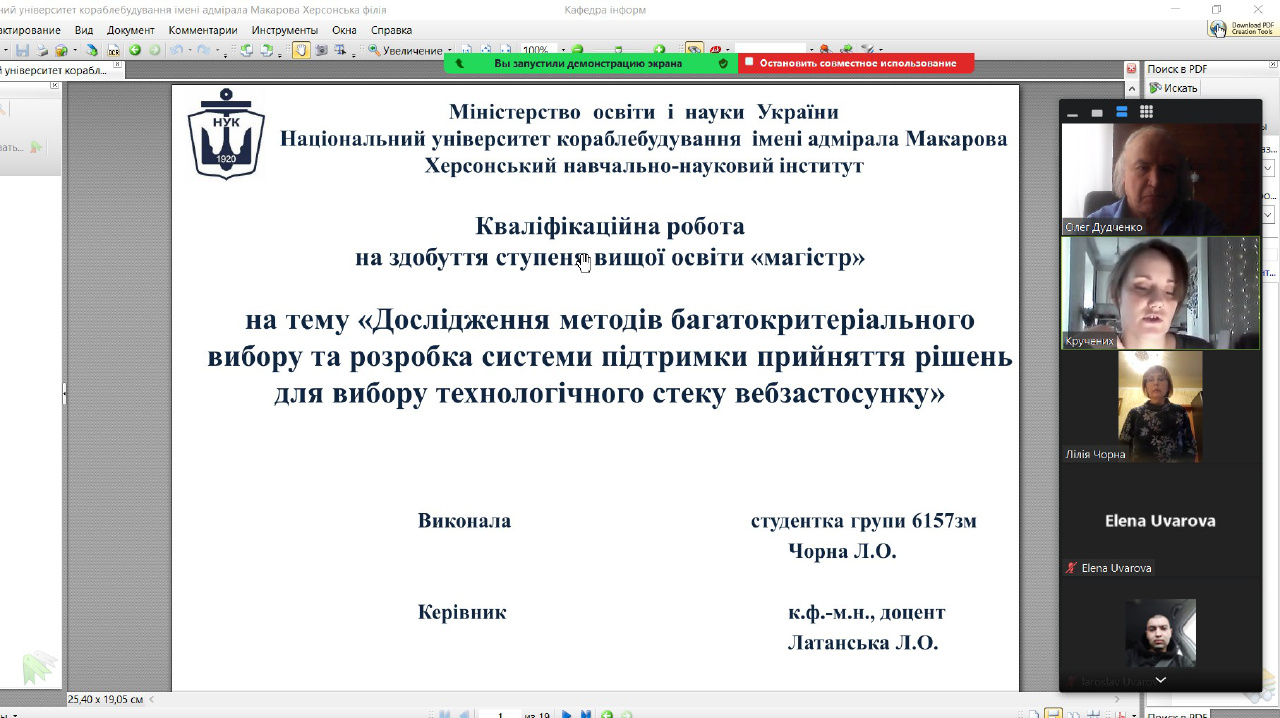This screenshot has height=718, width=1280.
Task: Click the Save icon in the toolbar
Action: click(22, 50)
